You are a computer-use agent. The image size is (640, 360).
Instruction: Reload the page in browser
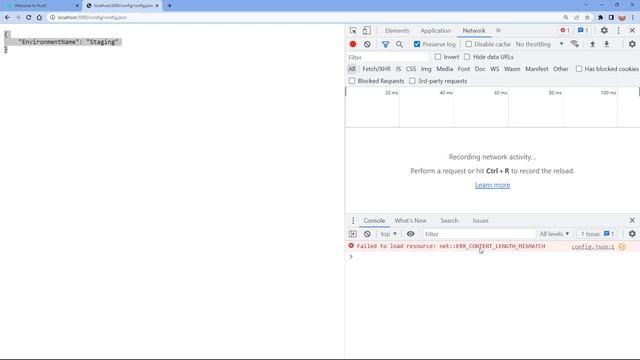pyautogui.click(x=29, y=18)
